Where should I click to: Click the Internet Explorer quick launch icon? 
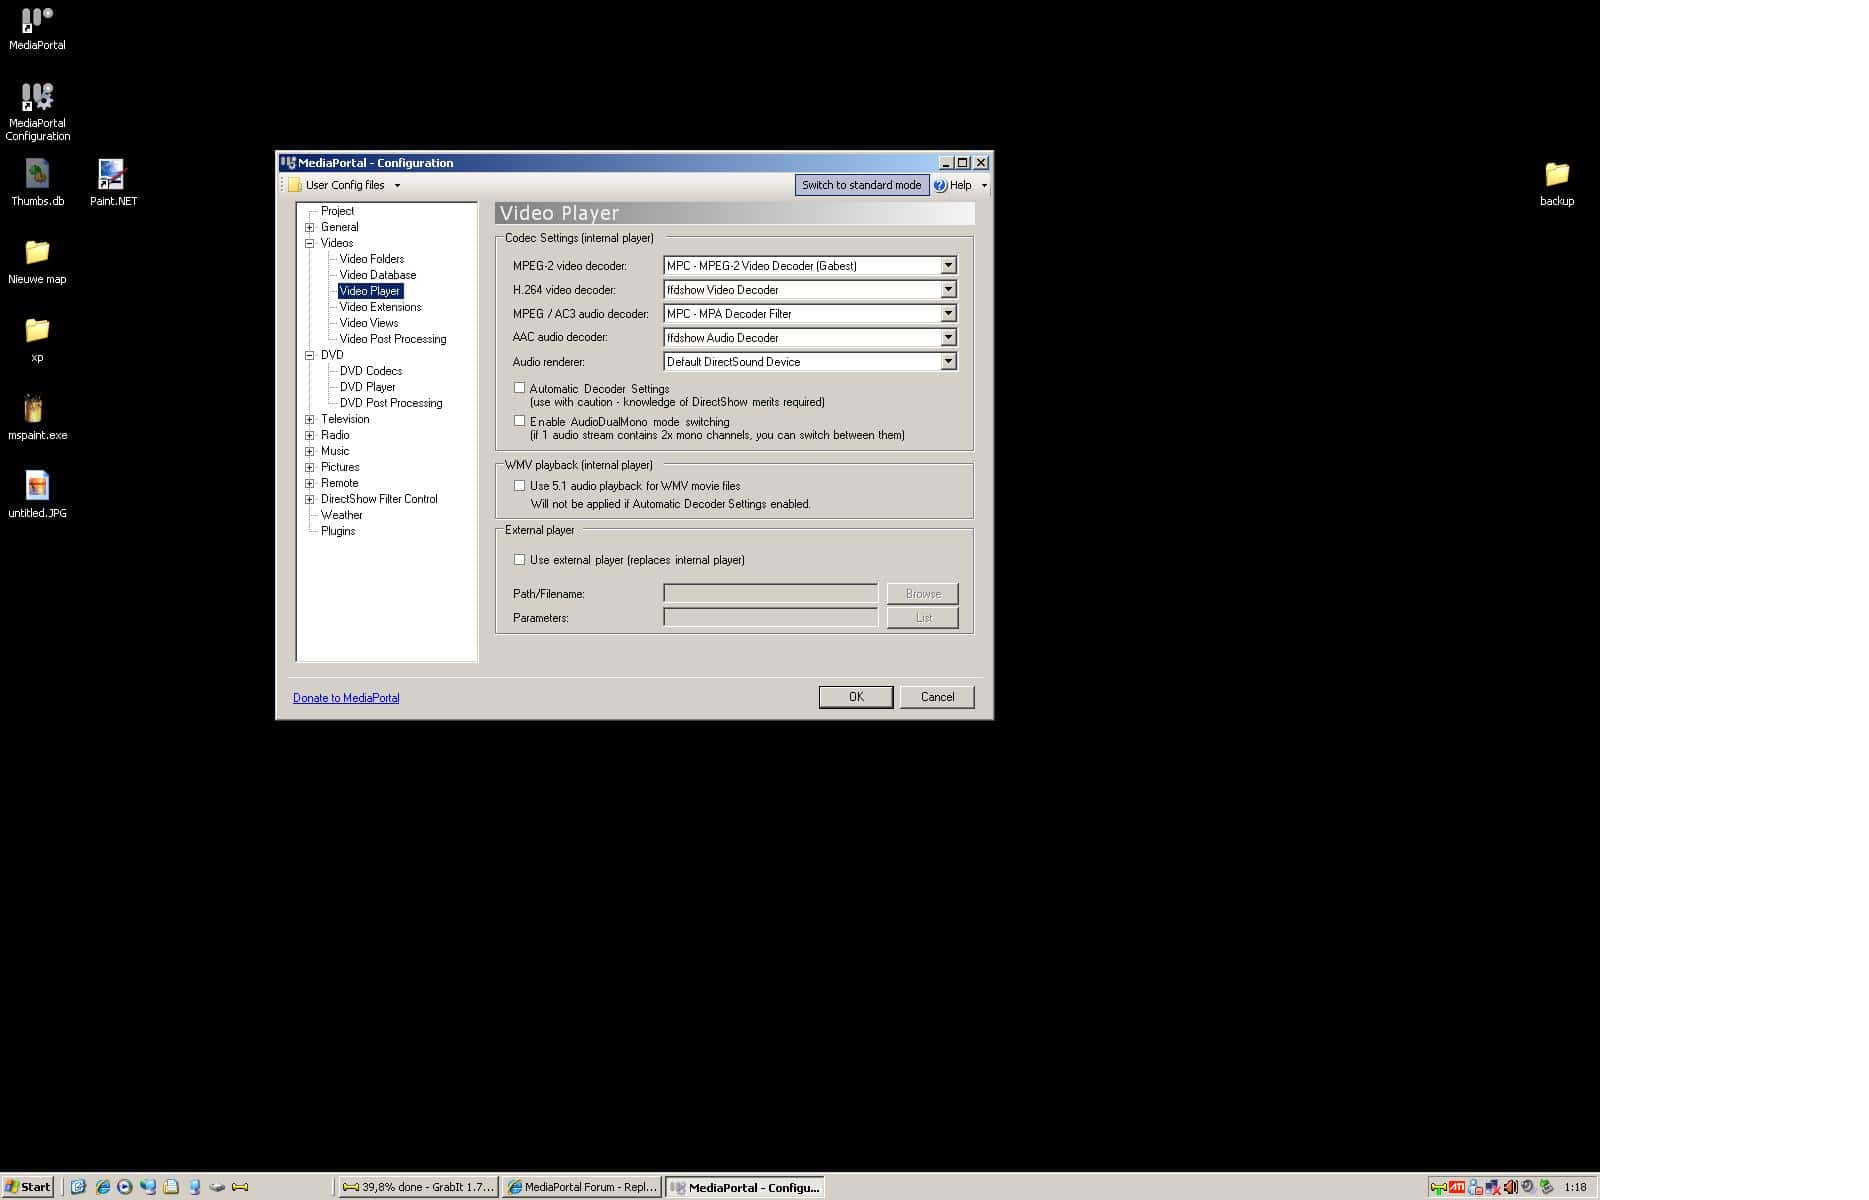[x=102, y=1187]
